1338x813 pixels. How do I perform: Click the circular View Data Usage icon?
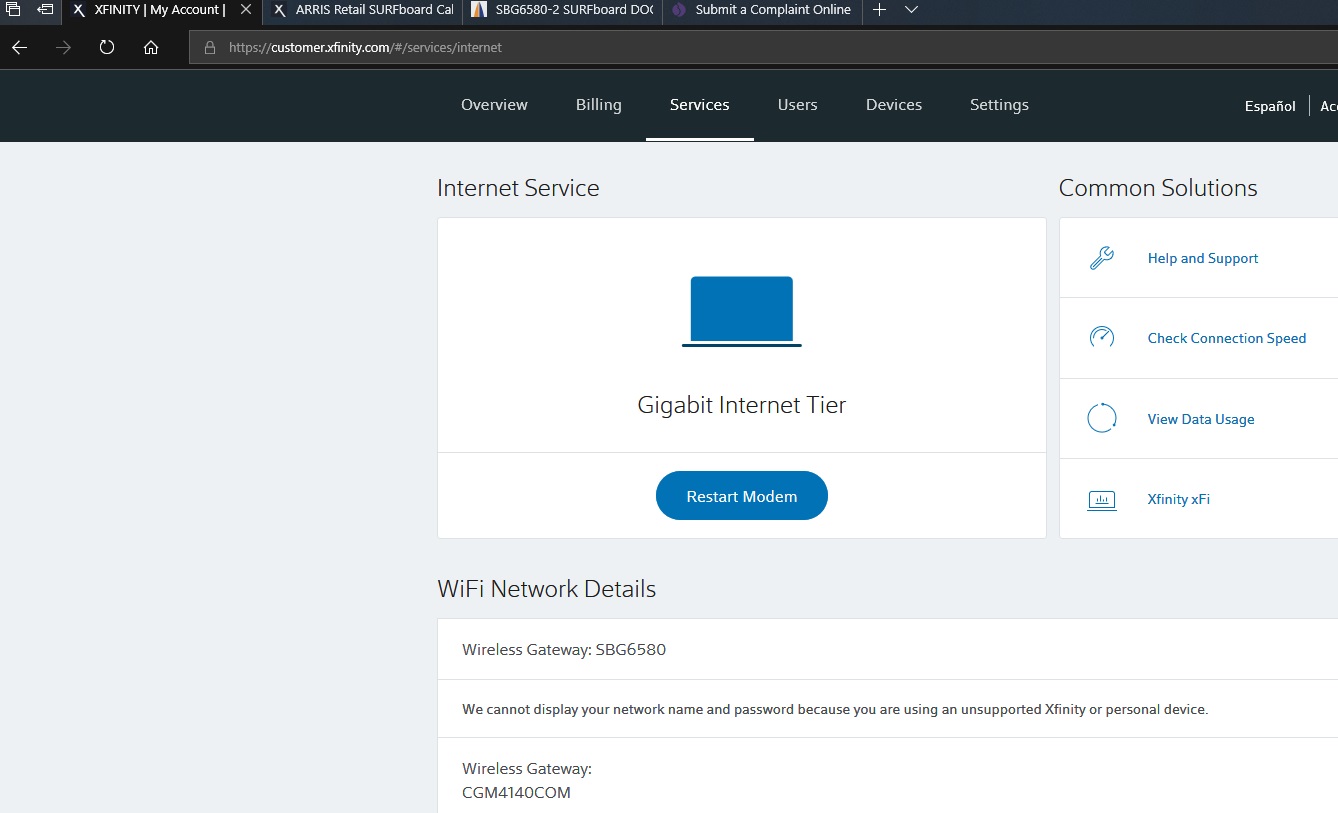[x=1101, y=418]
